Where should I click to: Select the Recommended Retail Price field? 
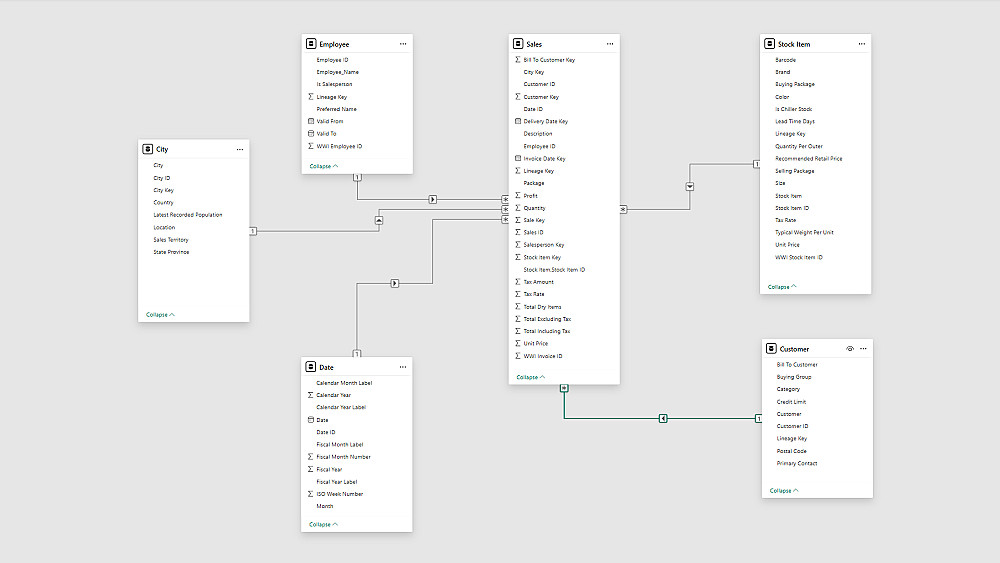pos(808,159)
